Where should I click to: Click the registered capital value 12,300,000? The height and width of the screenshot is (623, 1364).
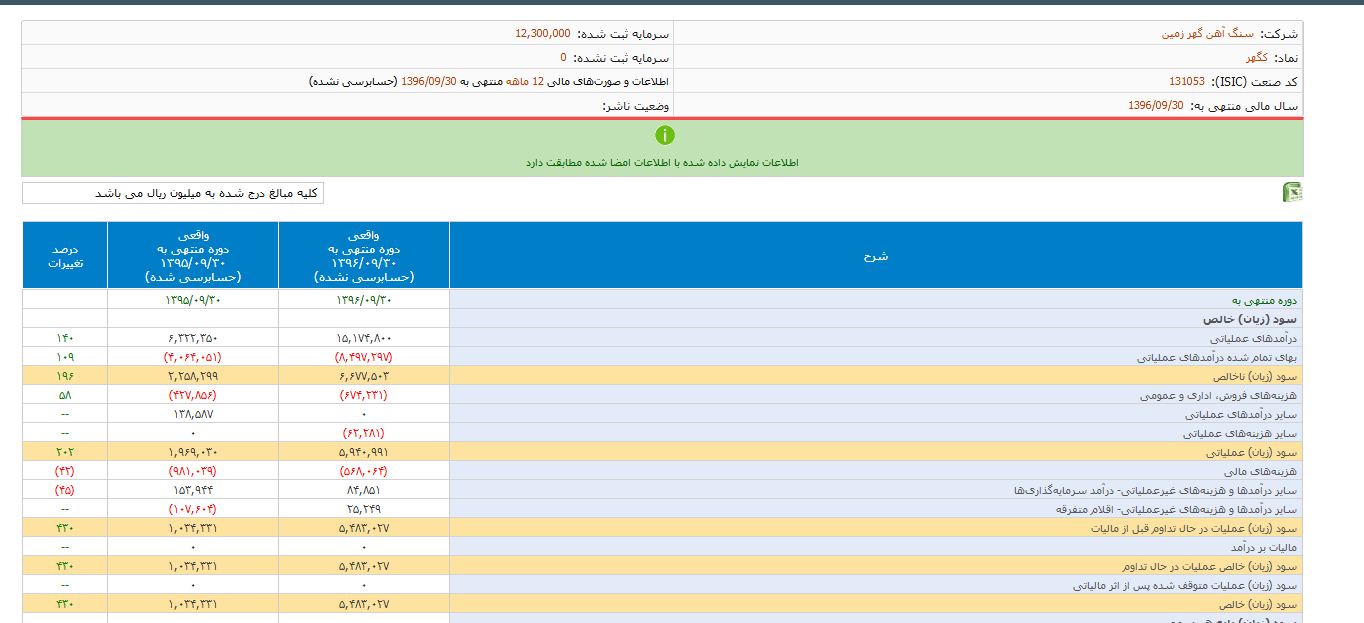click(543, 33)
